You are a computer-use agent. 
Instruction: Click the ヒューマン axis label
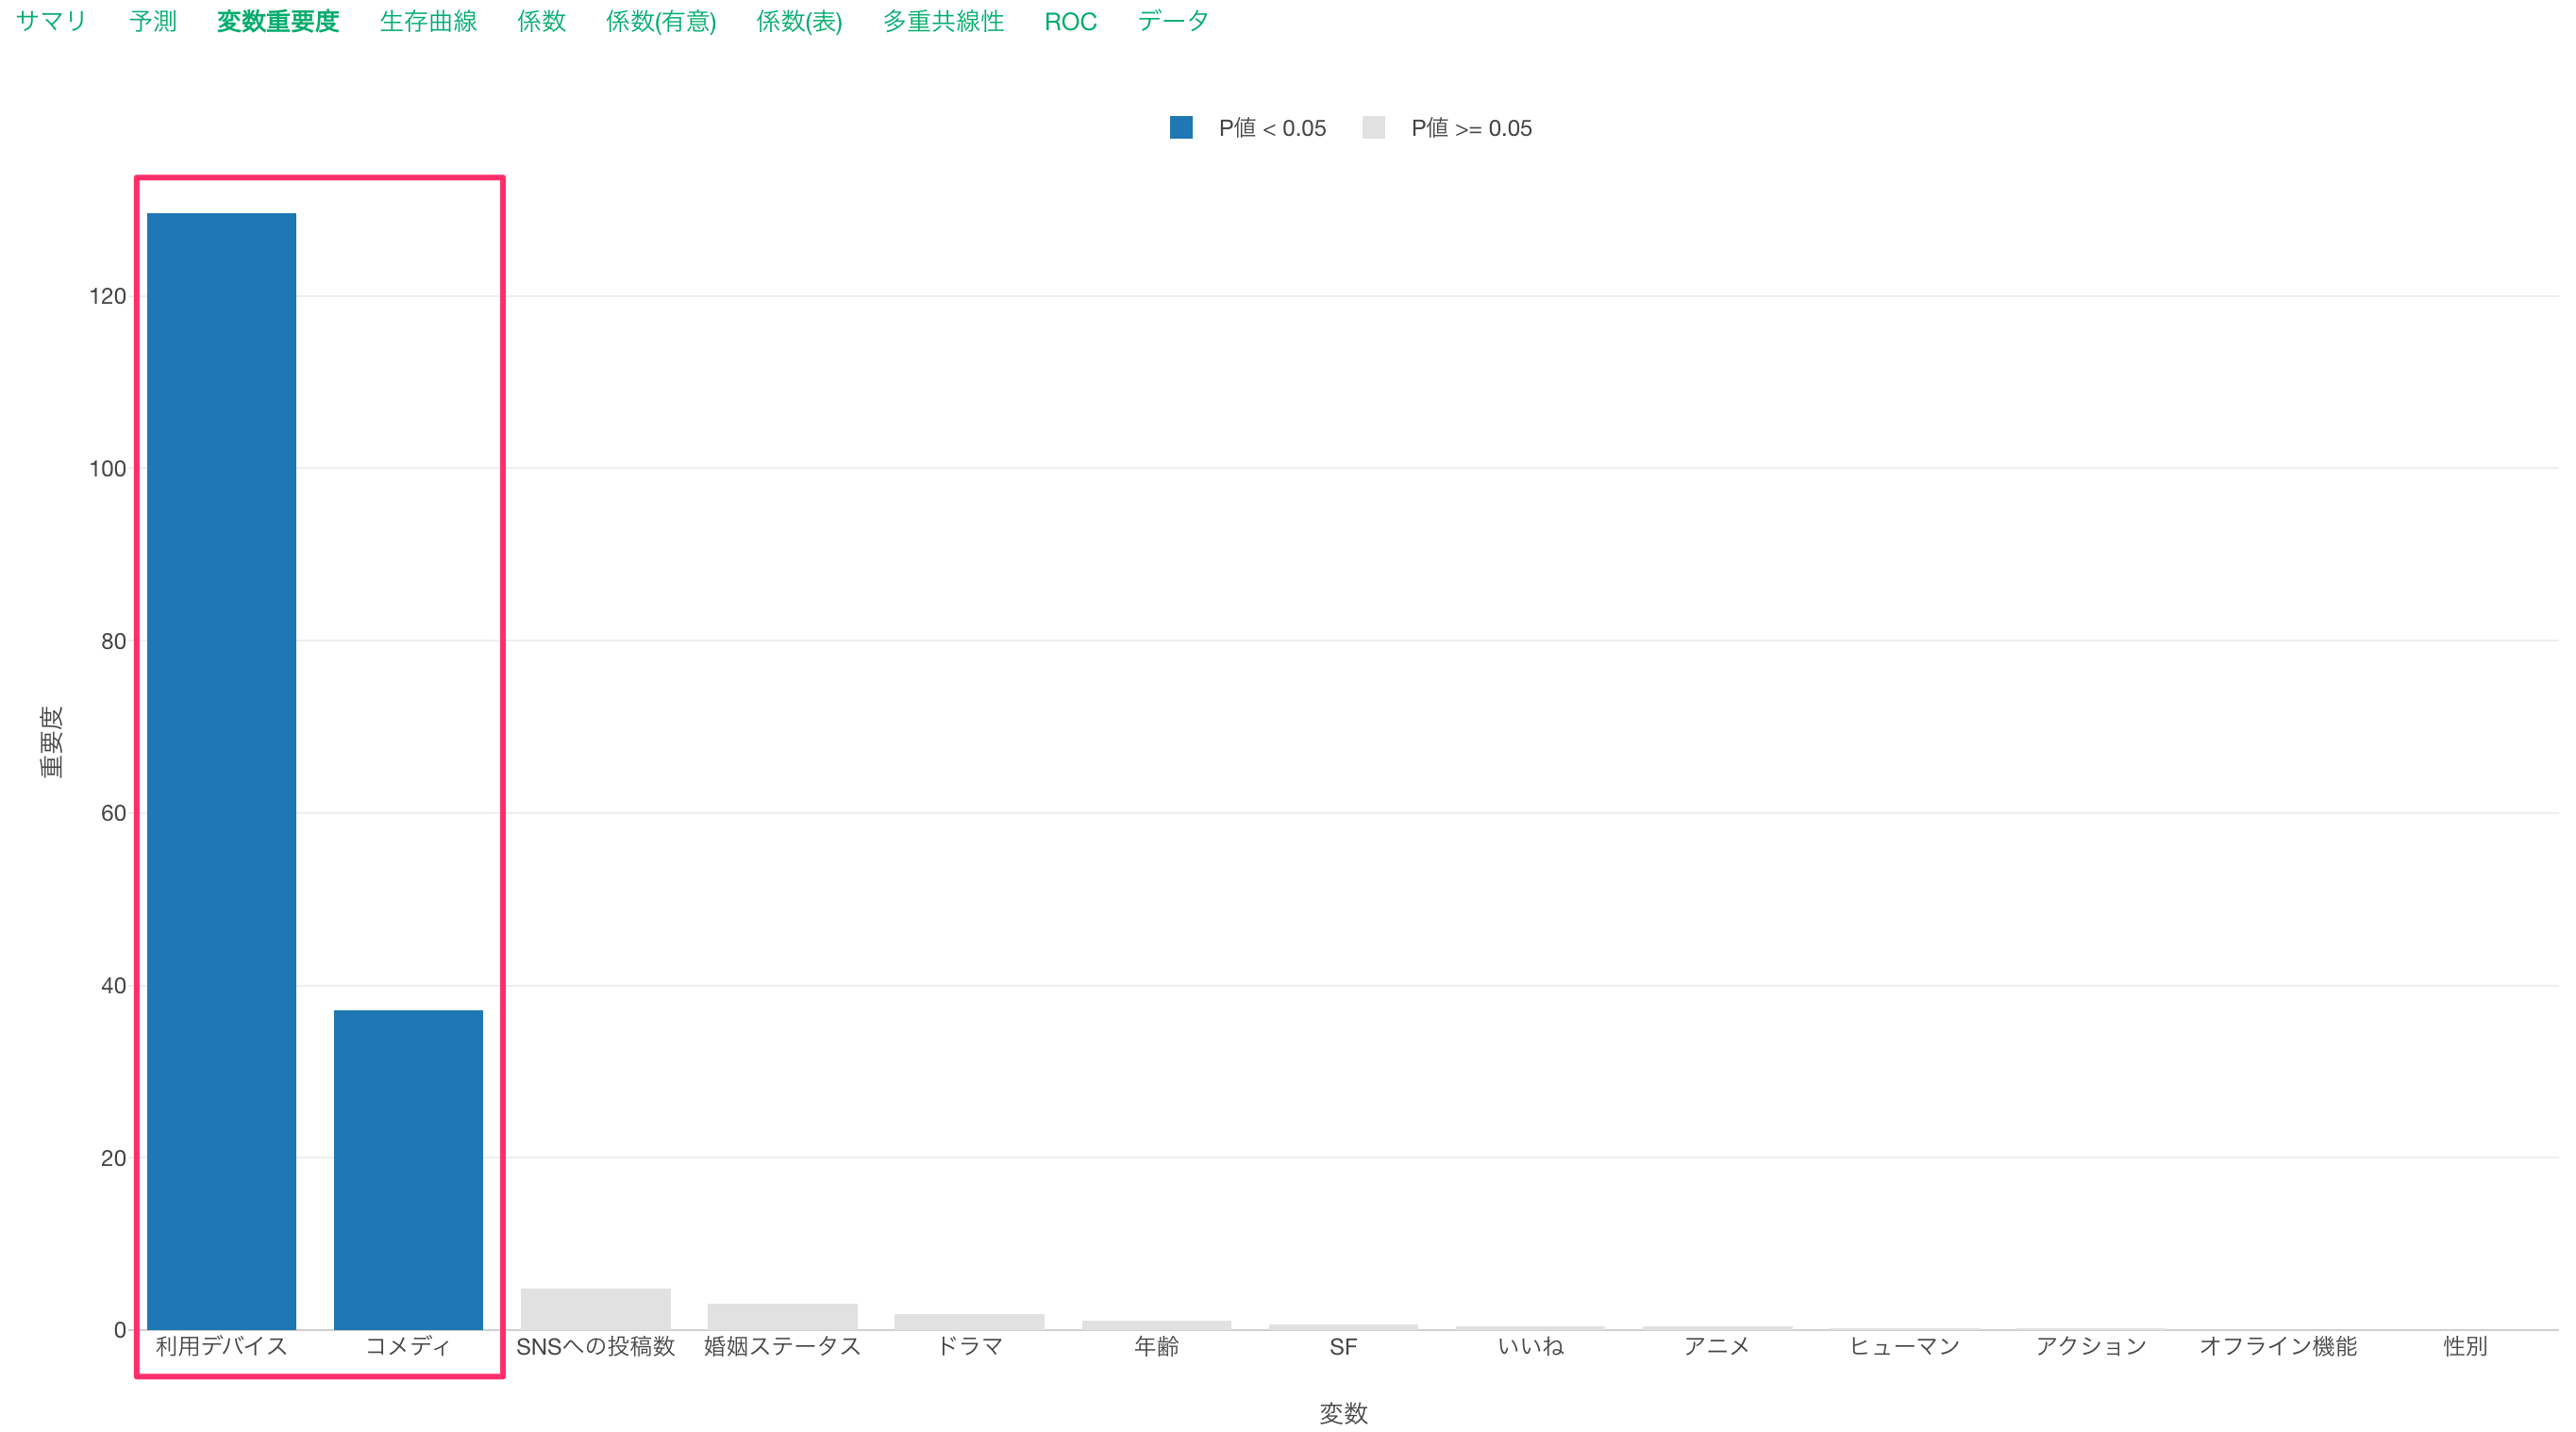[1904, 1346]
